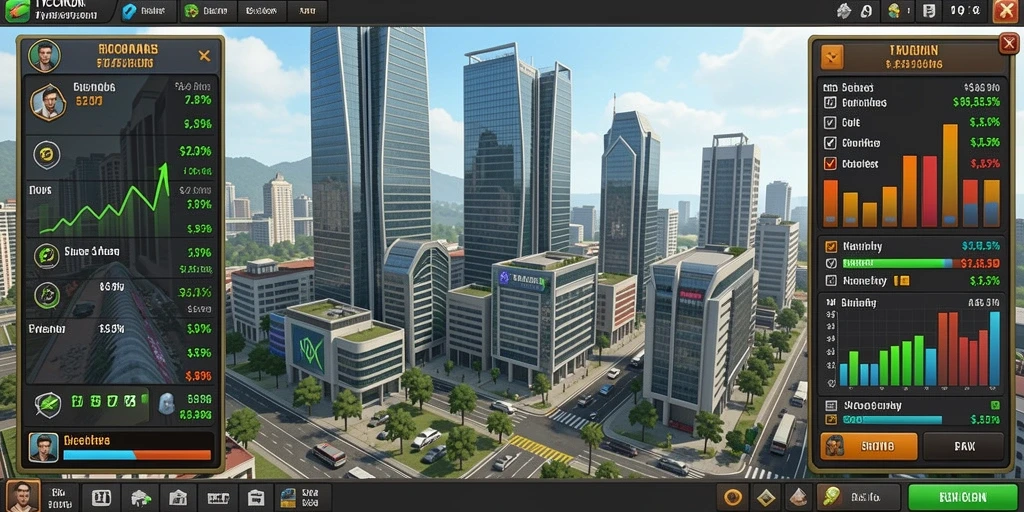The image size is (1024, 512).
Task: Click the document icon in top-right bar
Action: pos(929,10)
